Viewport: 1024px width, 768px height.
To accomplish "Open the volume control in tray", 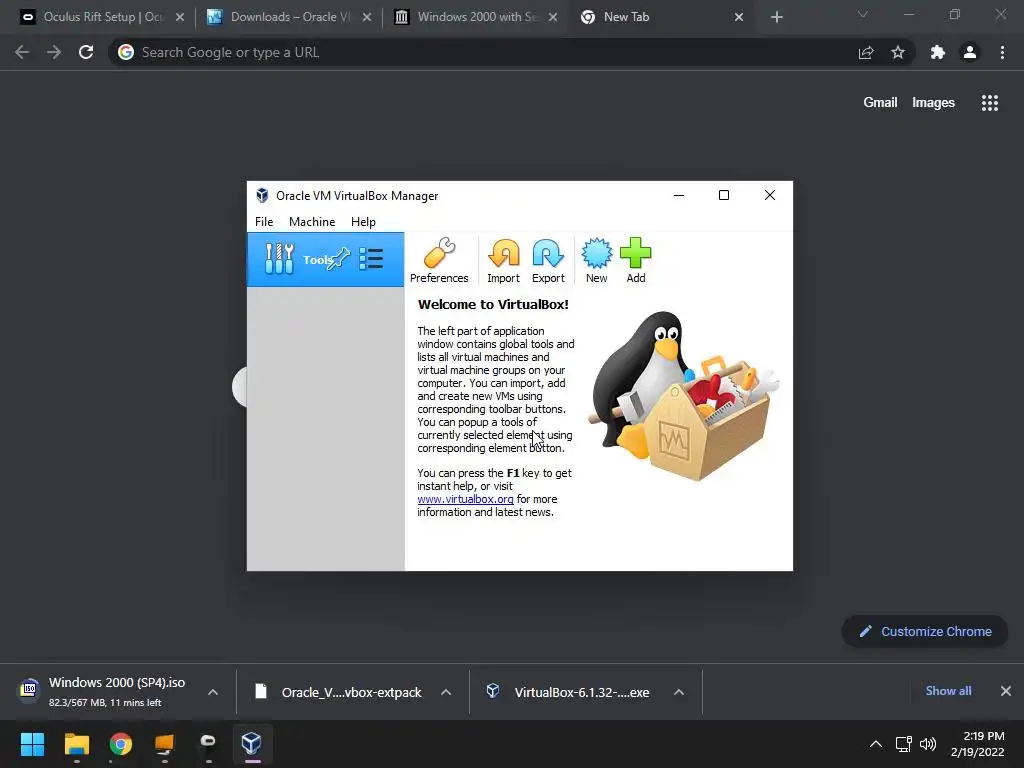I will pos(928,744).
